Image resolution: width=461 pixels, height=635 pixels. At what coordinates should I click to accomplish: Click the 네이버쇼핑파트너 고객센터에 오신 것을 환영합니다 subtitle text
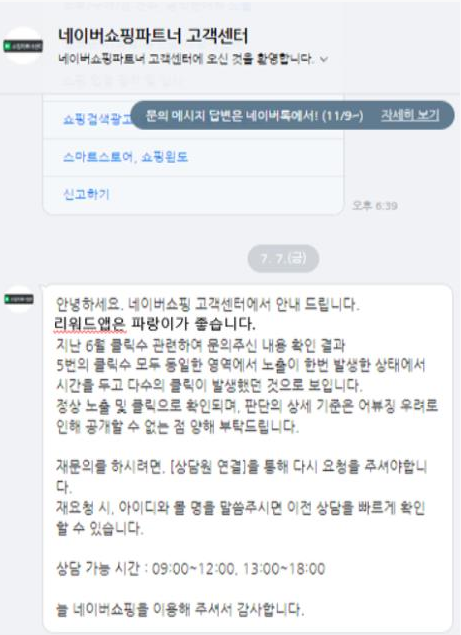186,59
